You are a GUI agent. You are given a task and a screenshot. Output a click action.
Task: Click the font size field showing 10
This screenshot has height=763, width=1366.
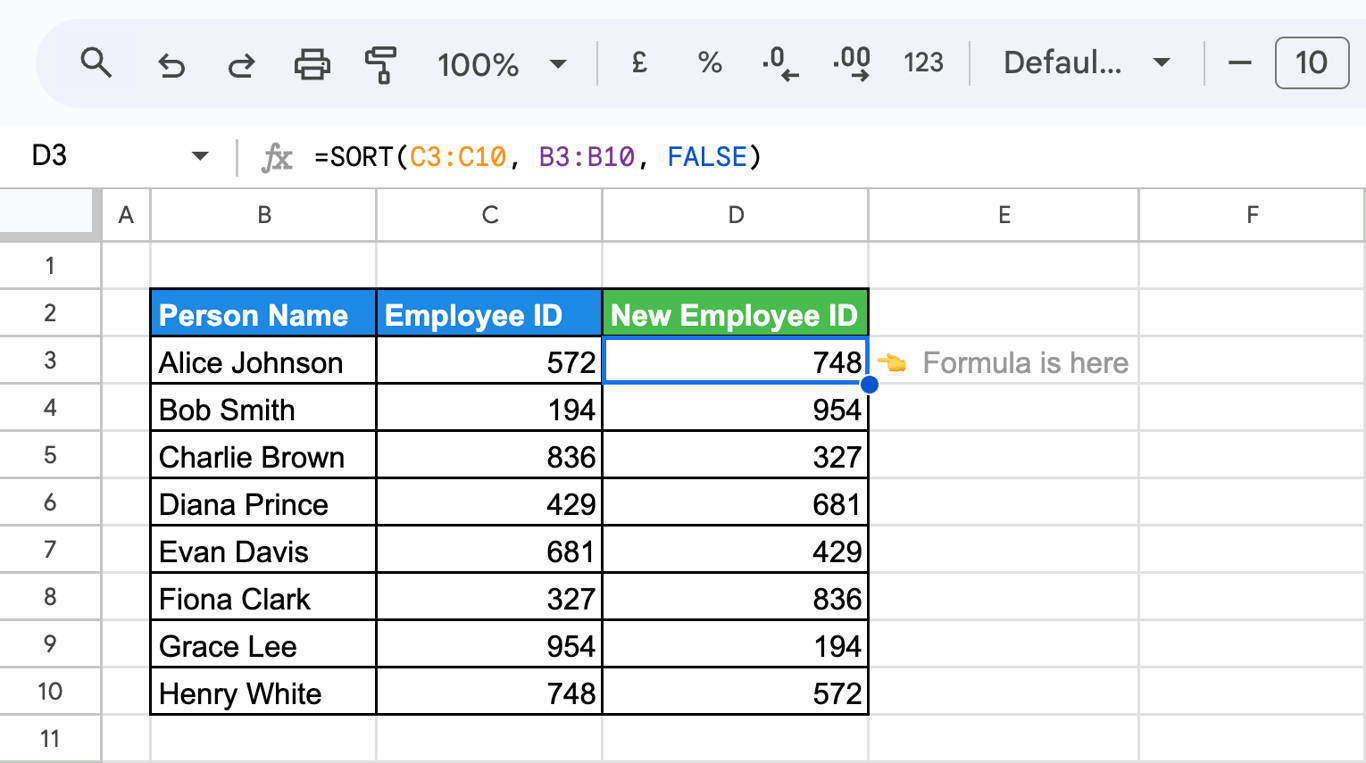pos(1312,63)
